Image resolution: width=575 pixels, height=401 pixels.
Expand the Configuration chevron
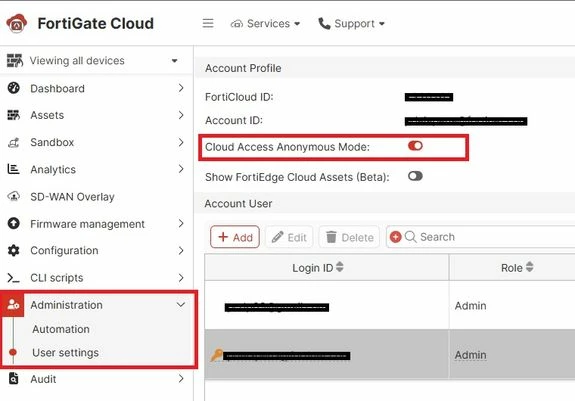point(181,250)
